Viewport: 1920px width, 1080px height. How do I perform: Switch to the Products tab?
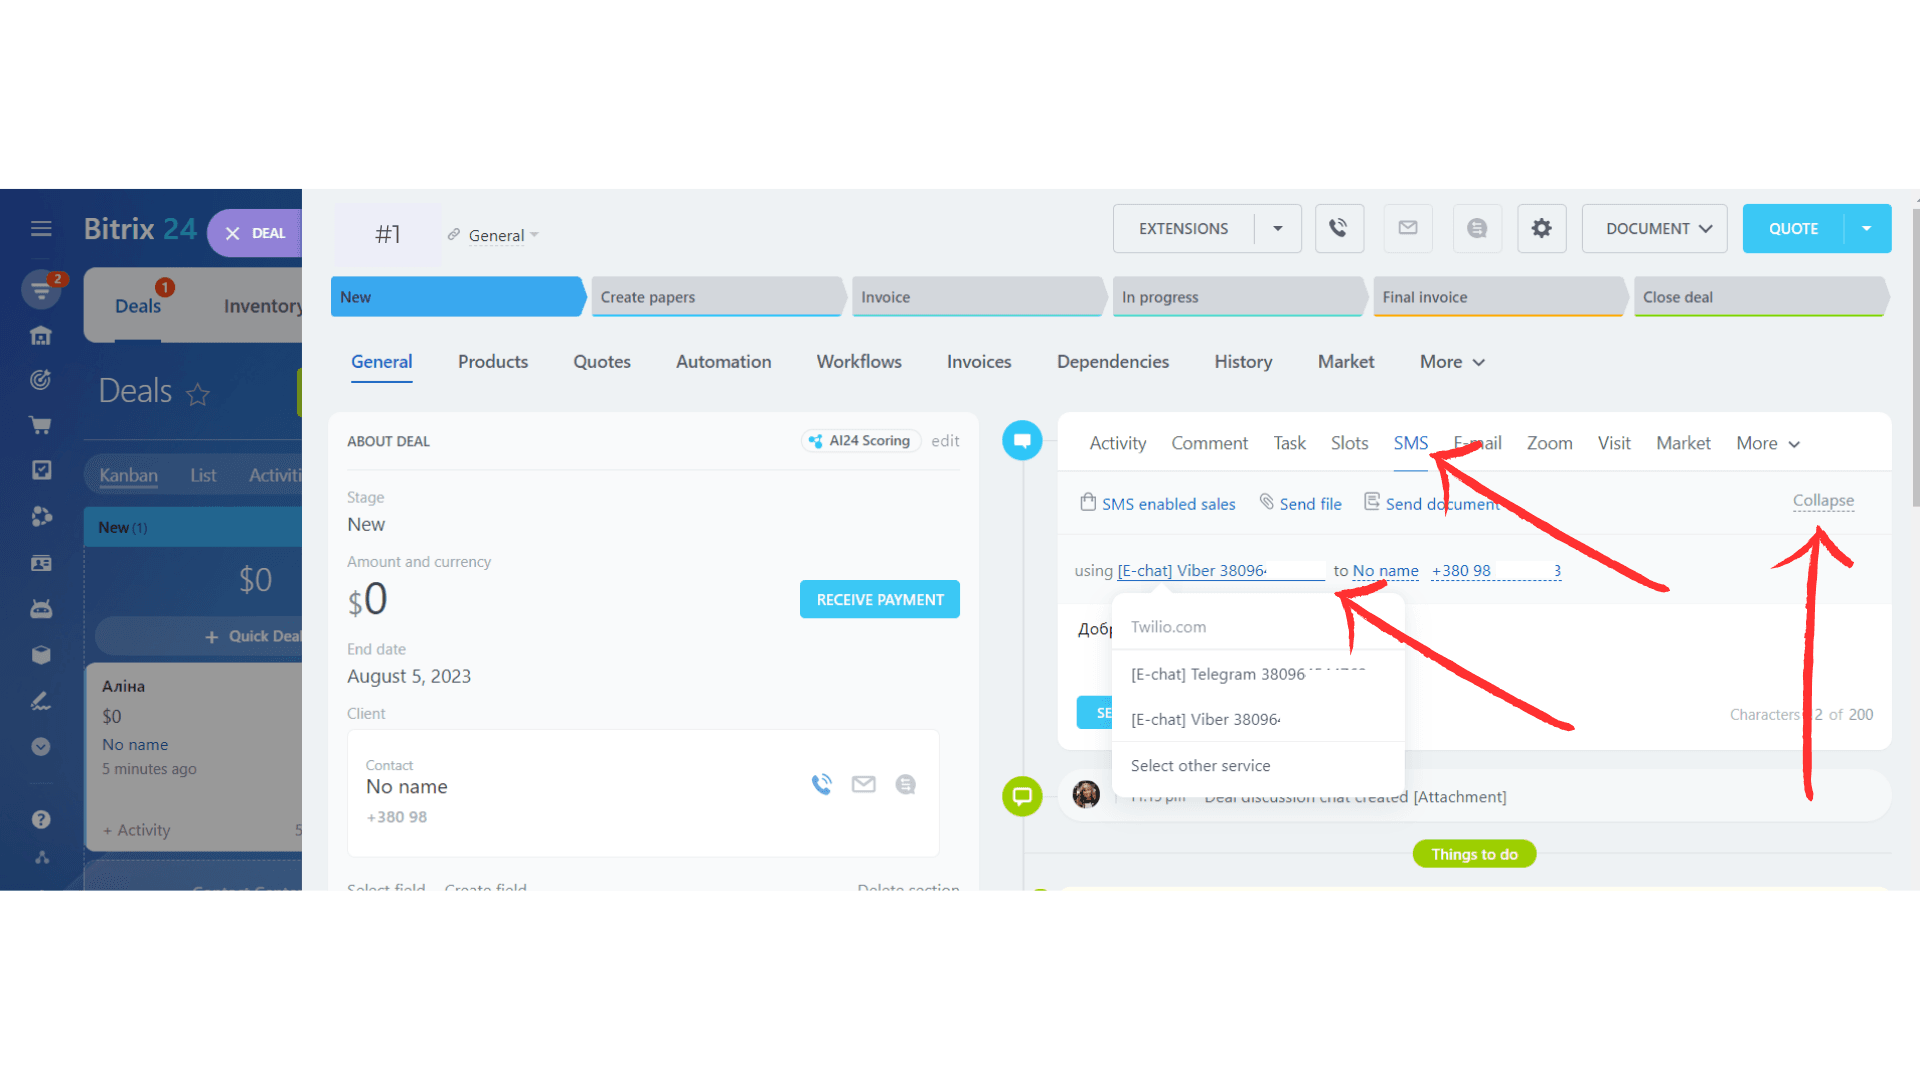tap(493, 362)
